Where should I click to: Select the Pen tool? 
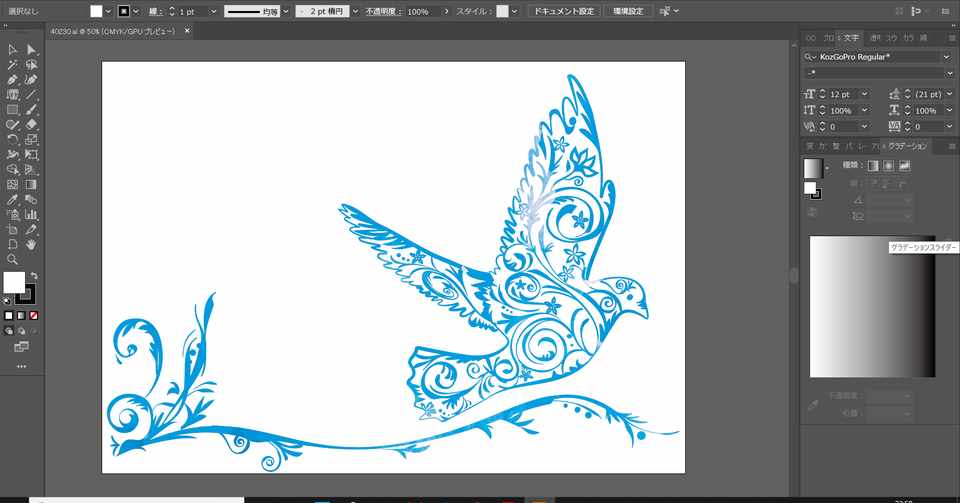[12, 80]
